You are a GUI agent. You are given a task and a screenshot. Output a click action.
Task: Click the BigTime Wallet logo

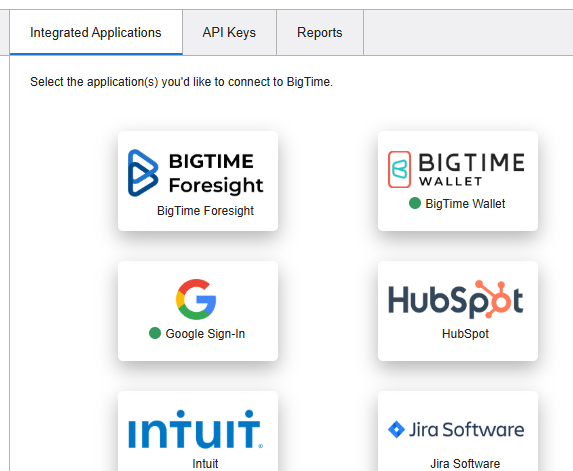click(456, 170)
